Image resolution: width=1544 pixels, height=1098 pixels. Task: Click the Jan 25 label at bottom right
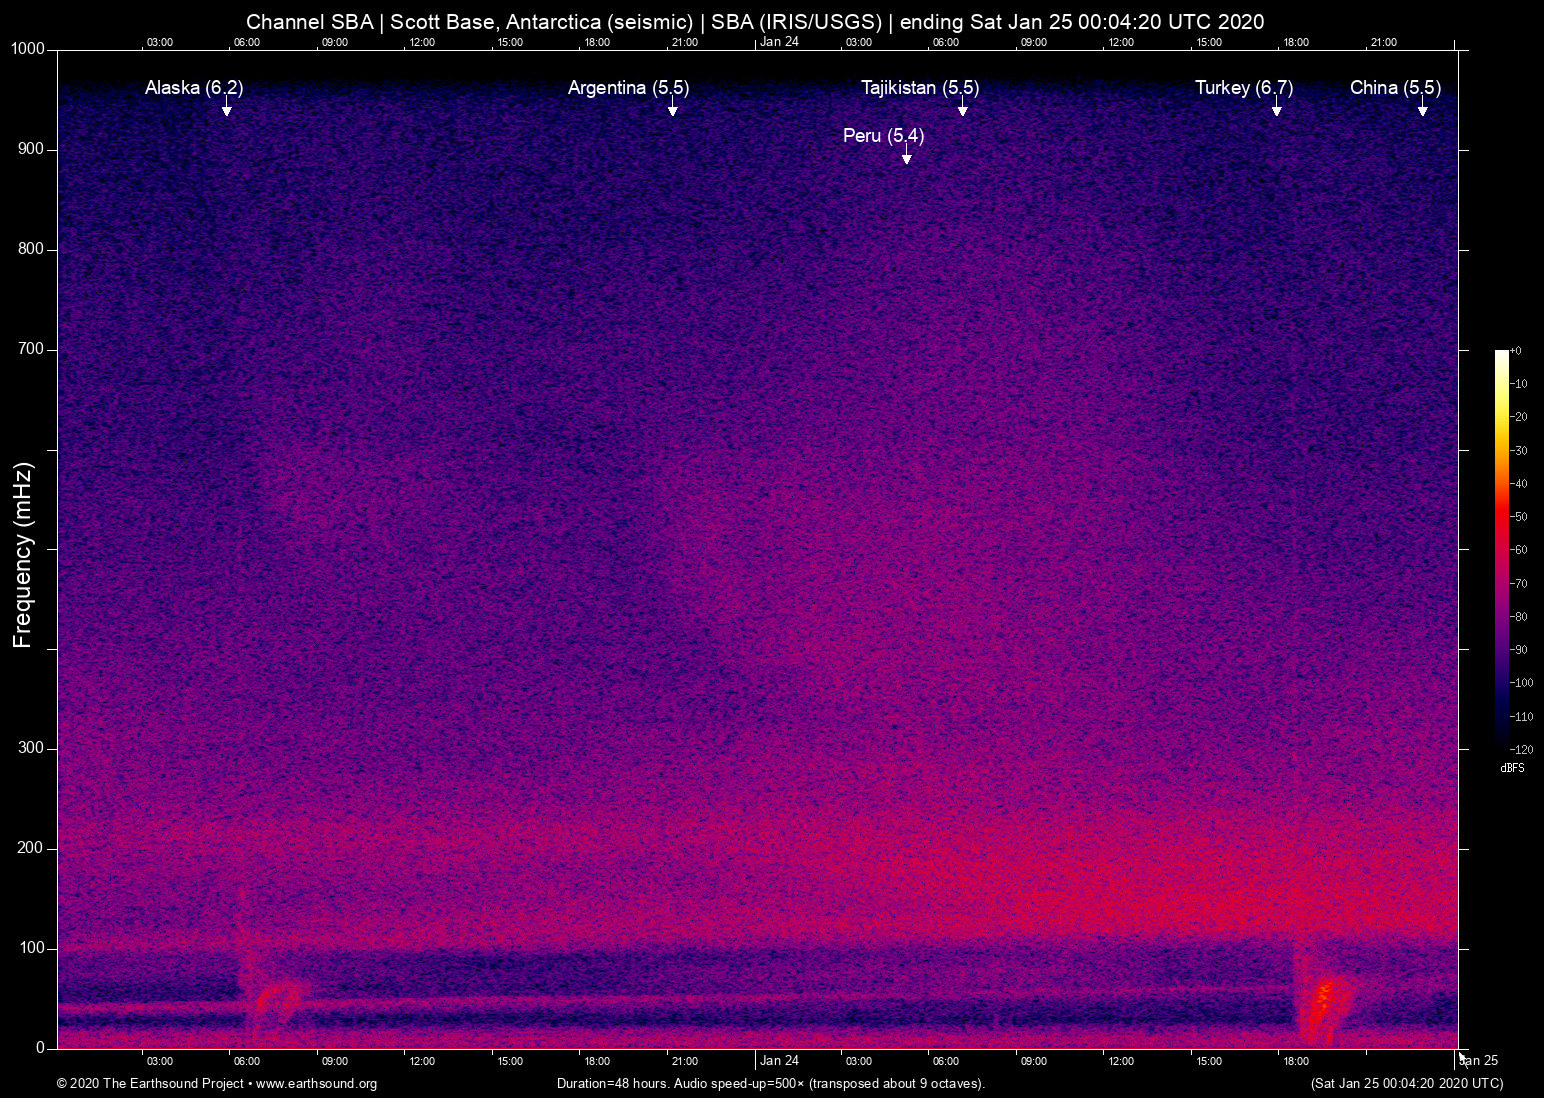1479,1061
